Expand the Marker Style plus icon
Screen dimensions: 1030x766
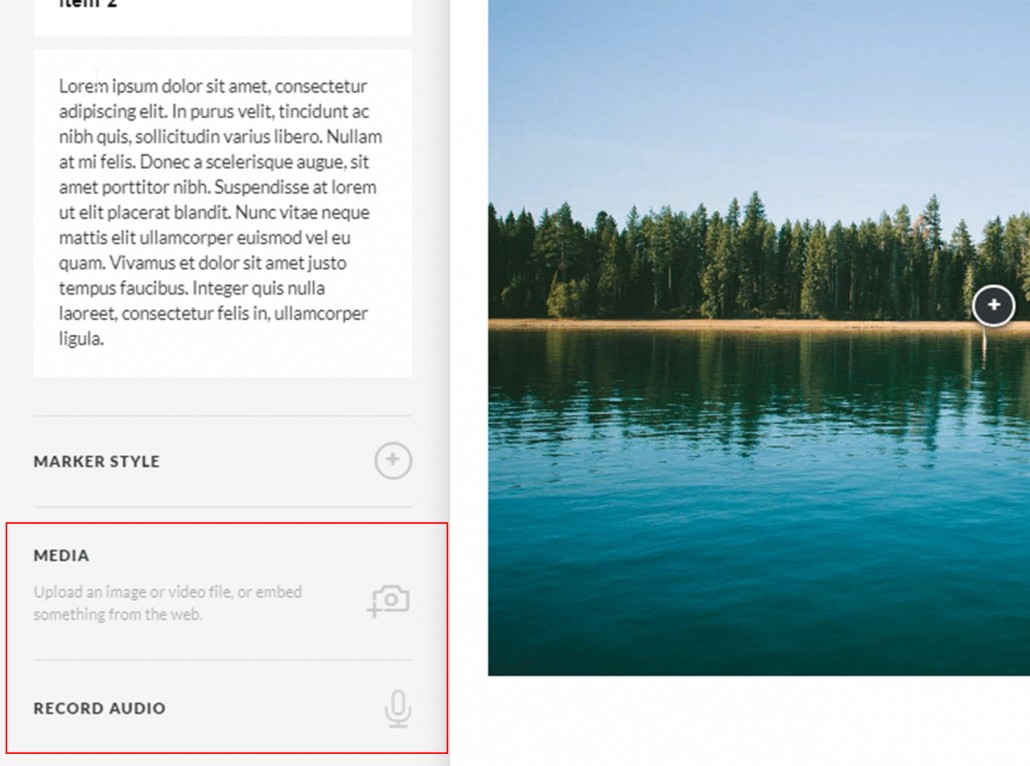[x=393, y=461]
